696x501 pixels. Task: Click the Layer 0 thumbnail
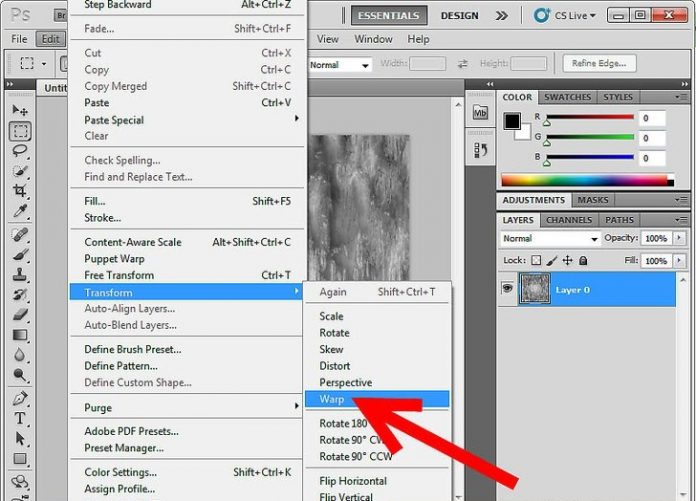tap(535, 290)
